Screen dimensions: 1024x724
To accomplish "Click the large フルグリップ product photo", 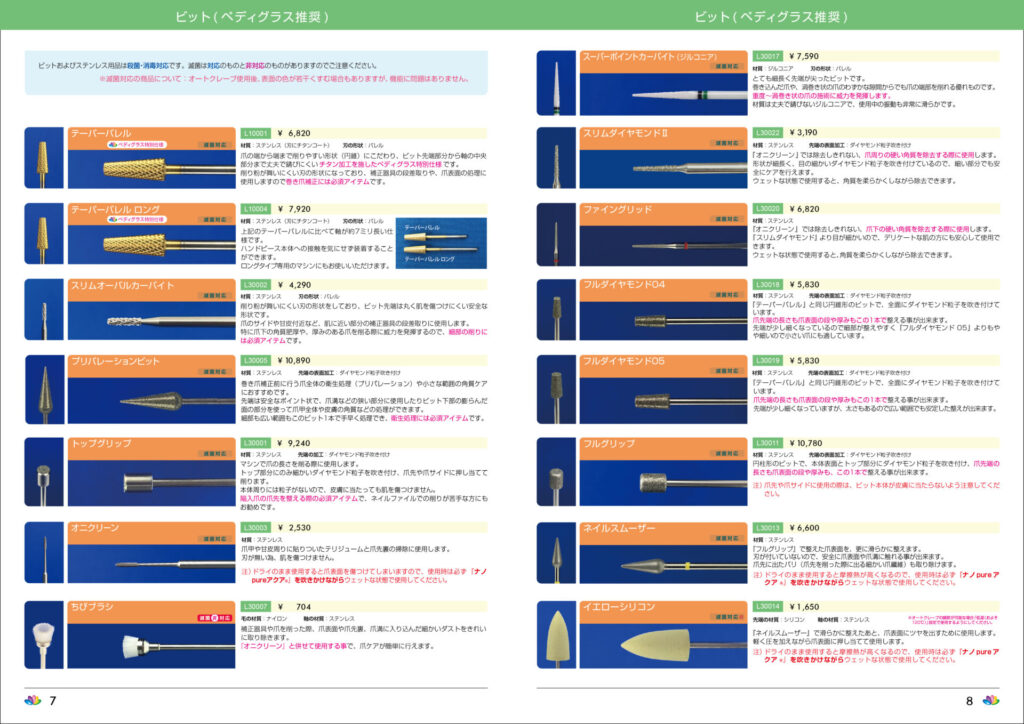I will tap(664, 483).
